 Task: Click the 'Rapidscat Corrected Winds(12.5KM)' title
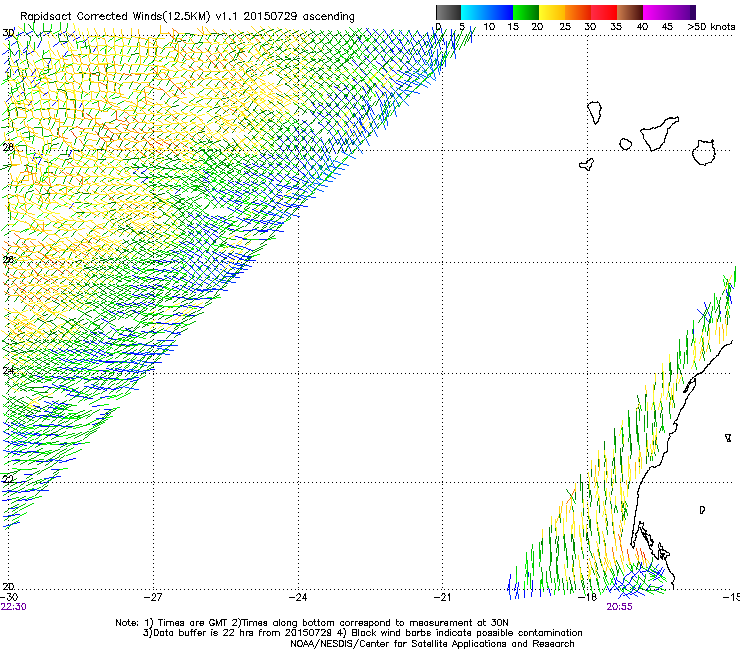115,16
